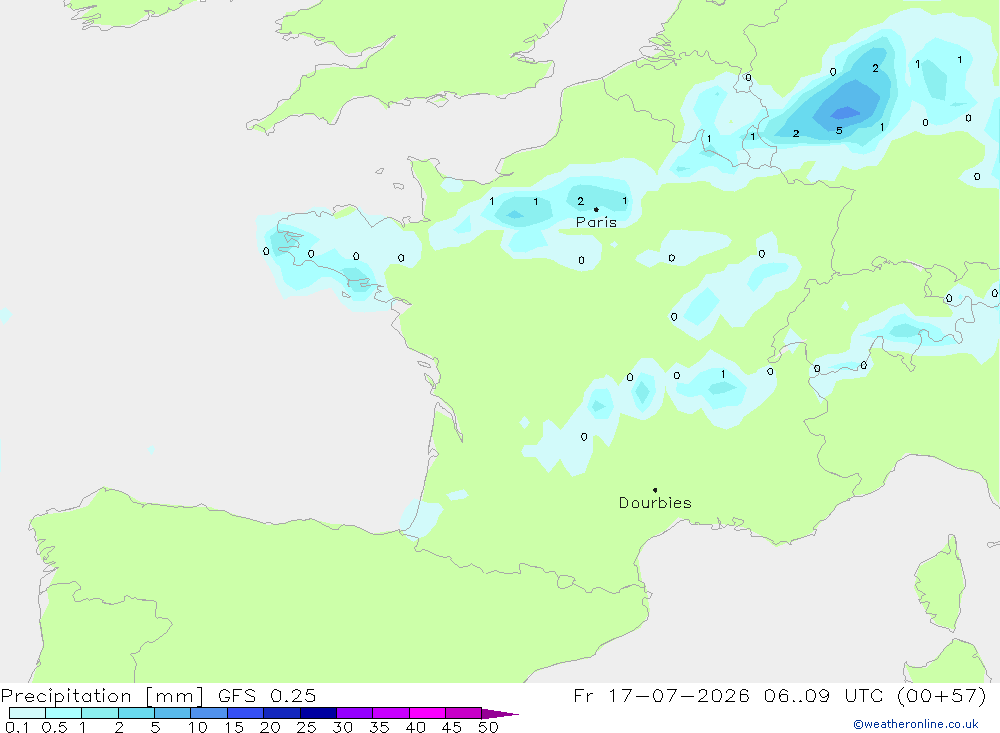Click the legend label 45

coord(452,727)
